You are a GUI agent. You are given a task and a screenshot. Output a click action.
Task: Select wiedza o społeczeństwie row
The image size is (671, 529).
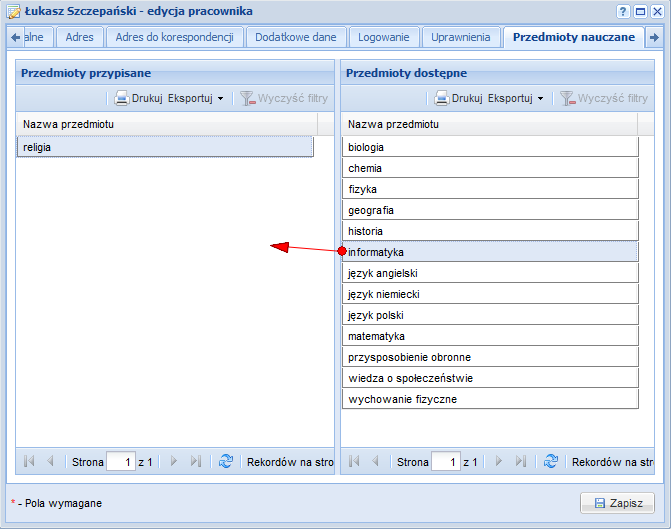[490, 378]
